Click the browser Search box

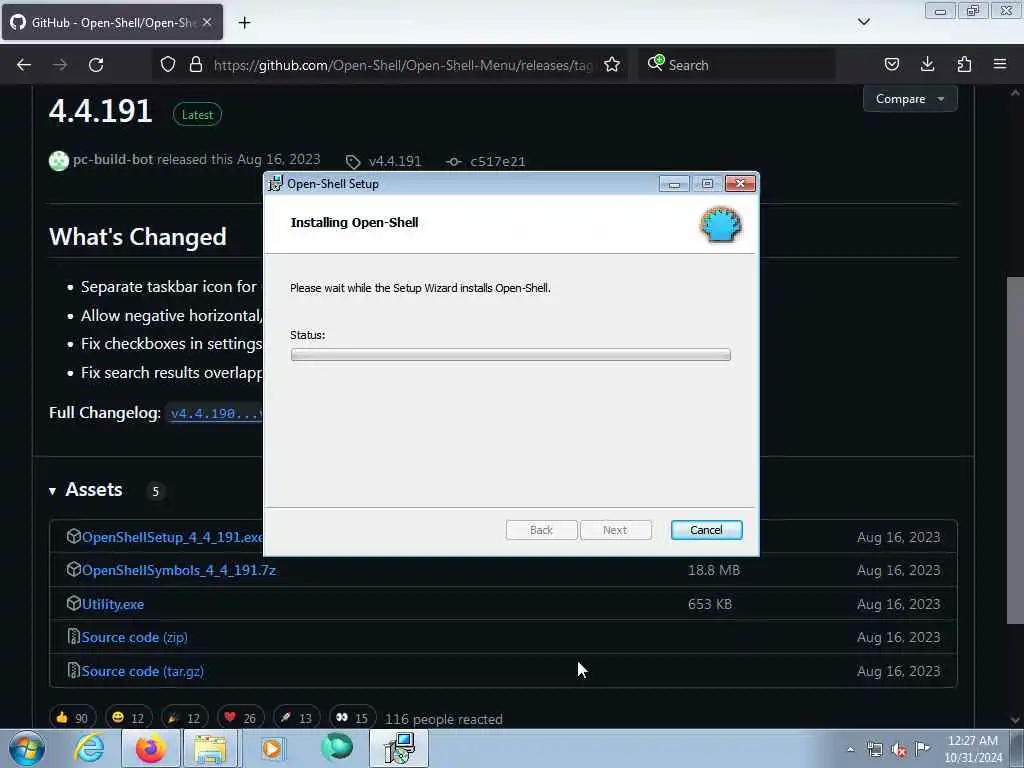[x=737, y=65]
